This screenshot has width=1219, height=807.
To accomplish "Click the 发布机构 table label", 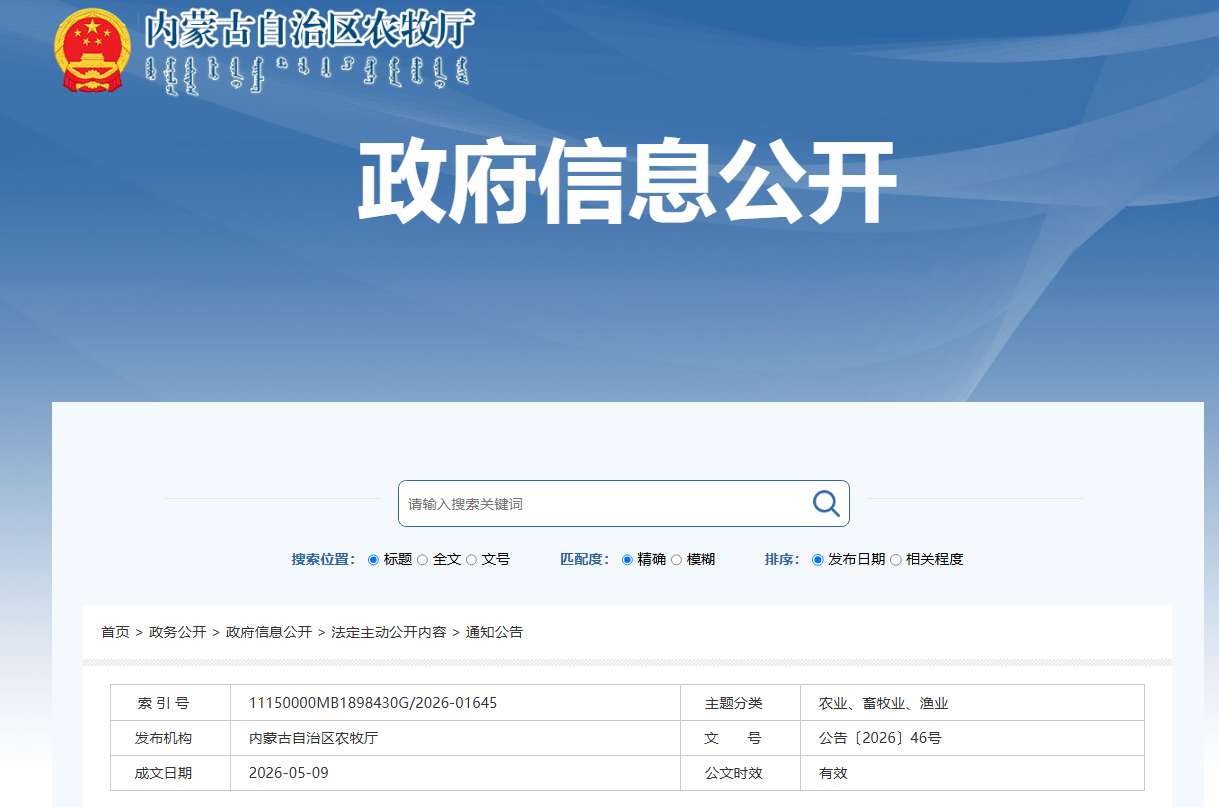I will coord(163,738).
